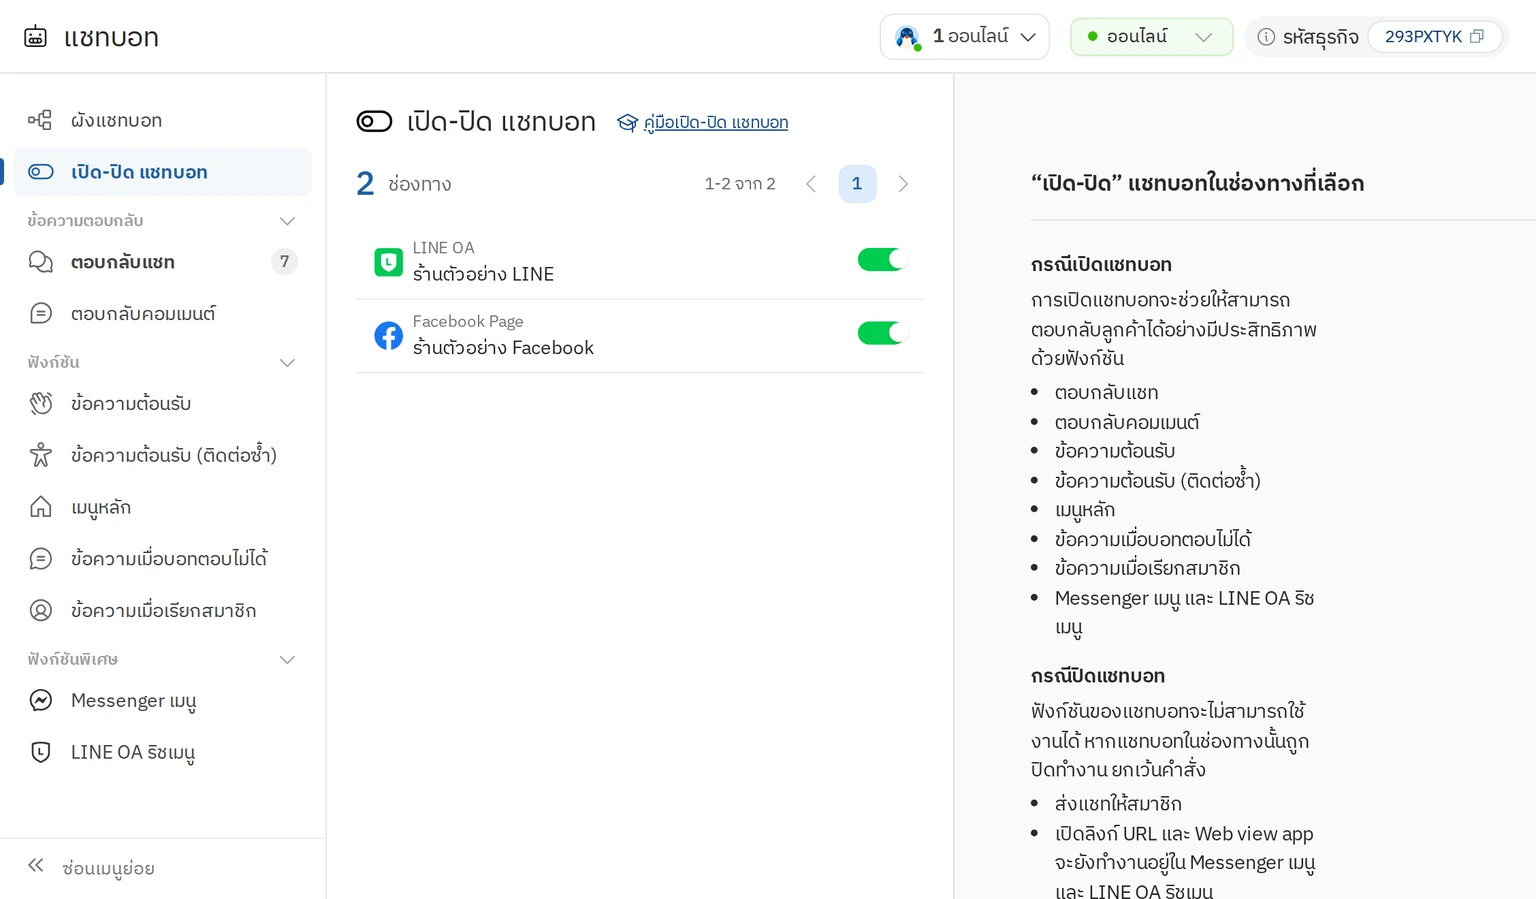1536x899 pixels.
Task: Click the ตอบกลับแชท chat bubble icon
Action: (x=40, y=262)
